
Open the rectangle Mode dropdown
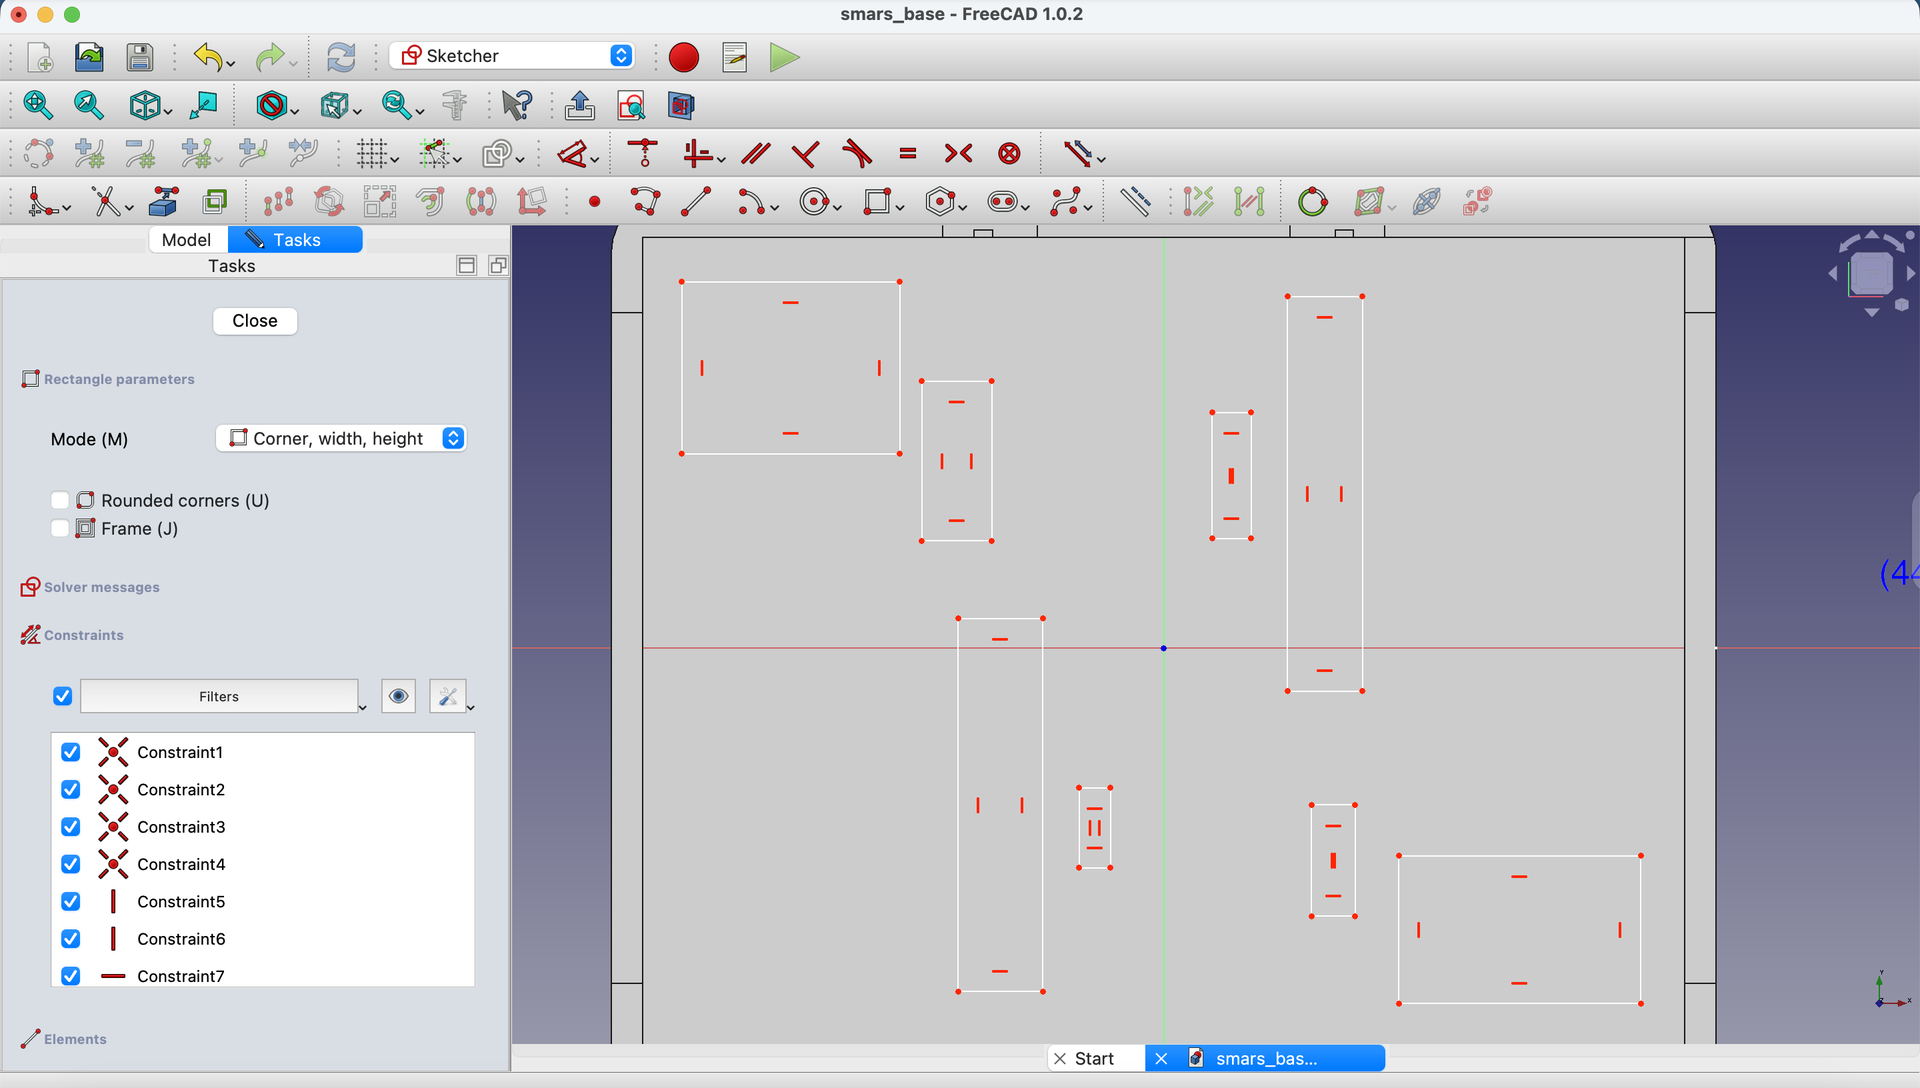(341, 438)
